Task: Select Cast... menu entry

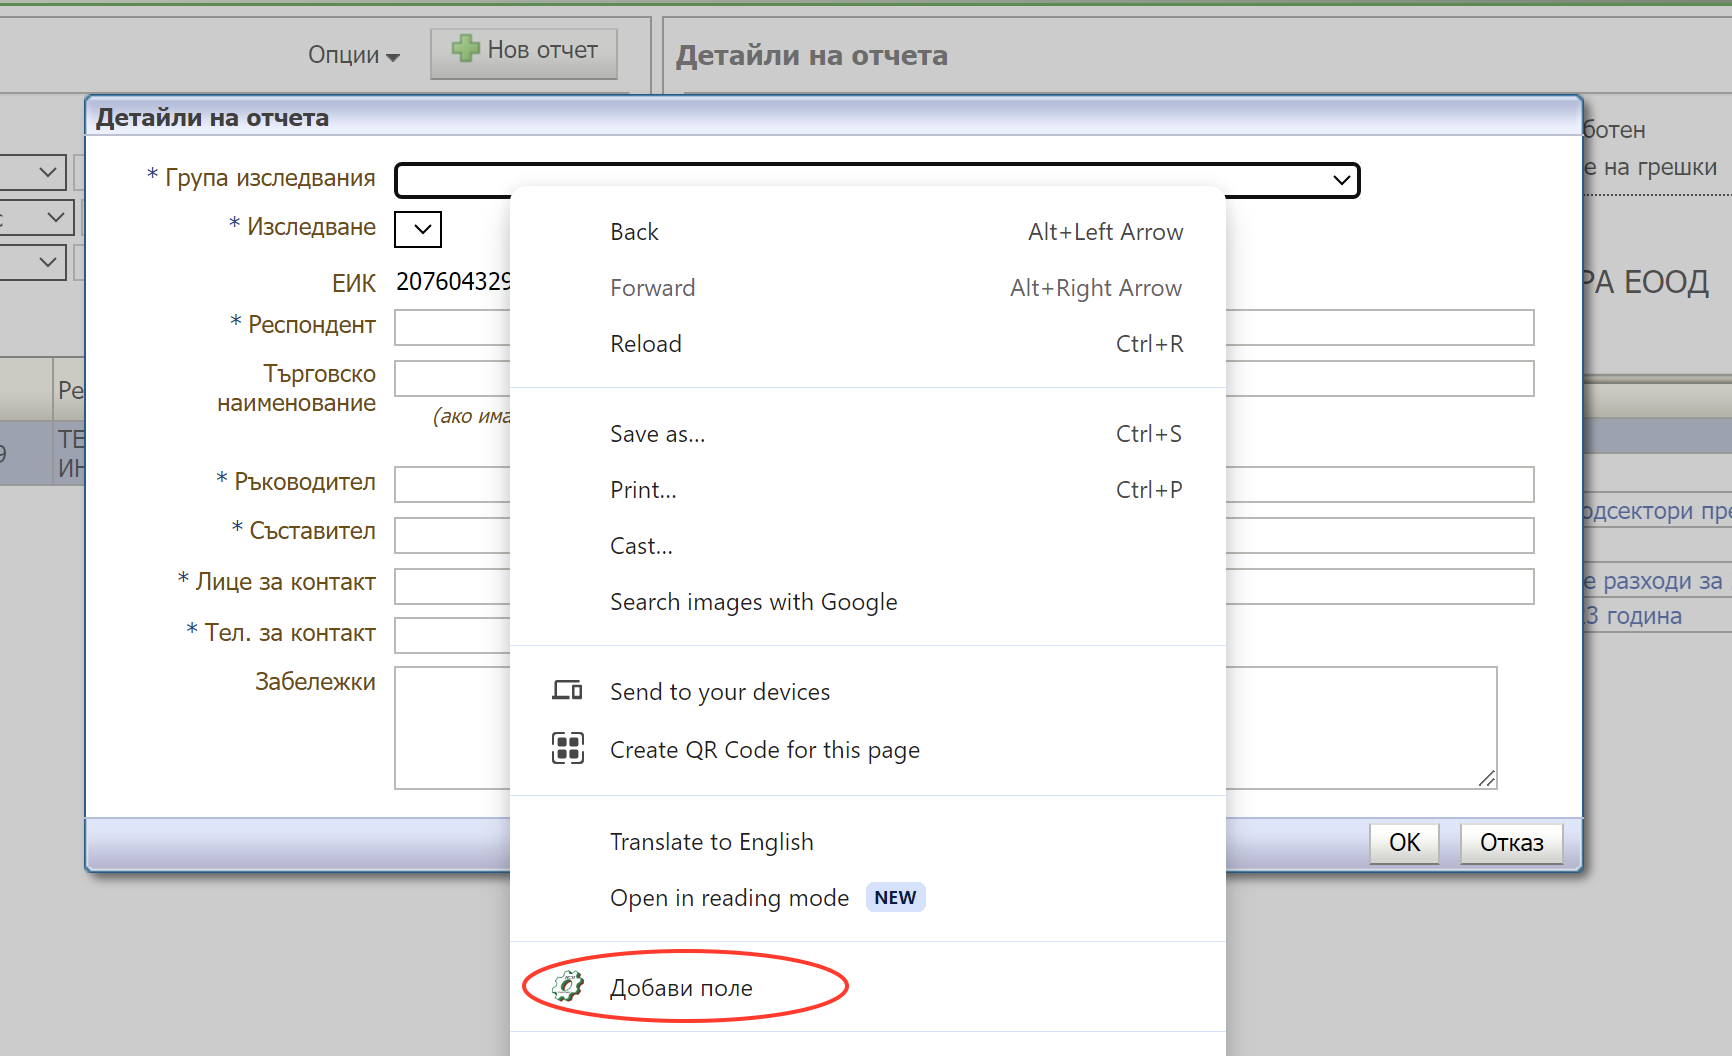Action: [868, 546]
